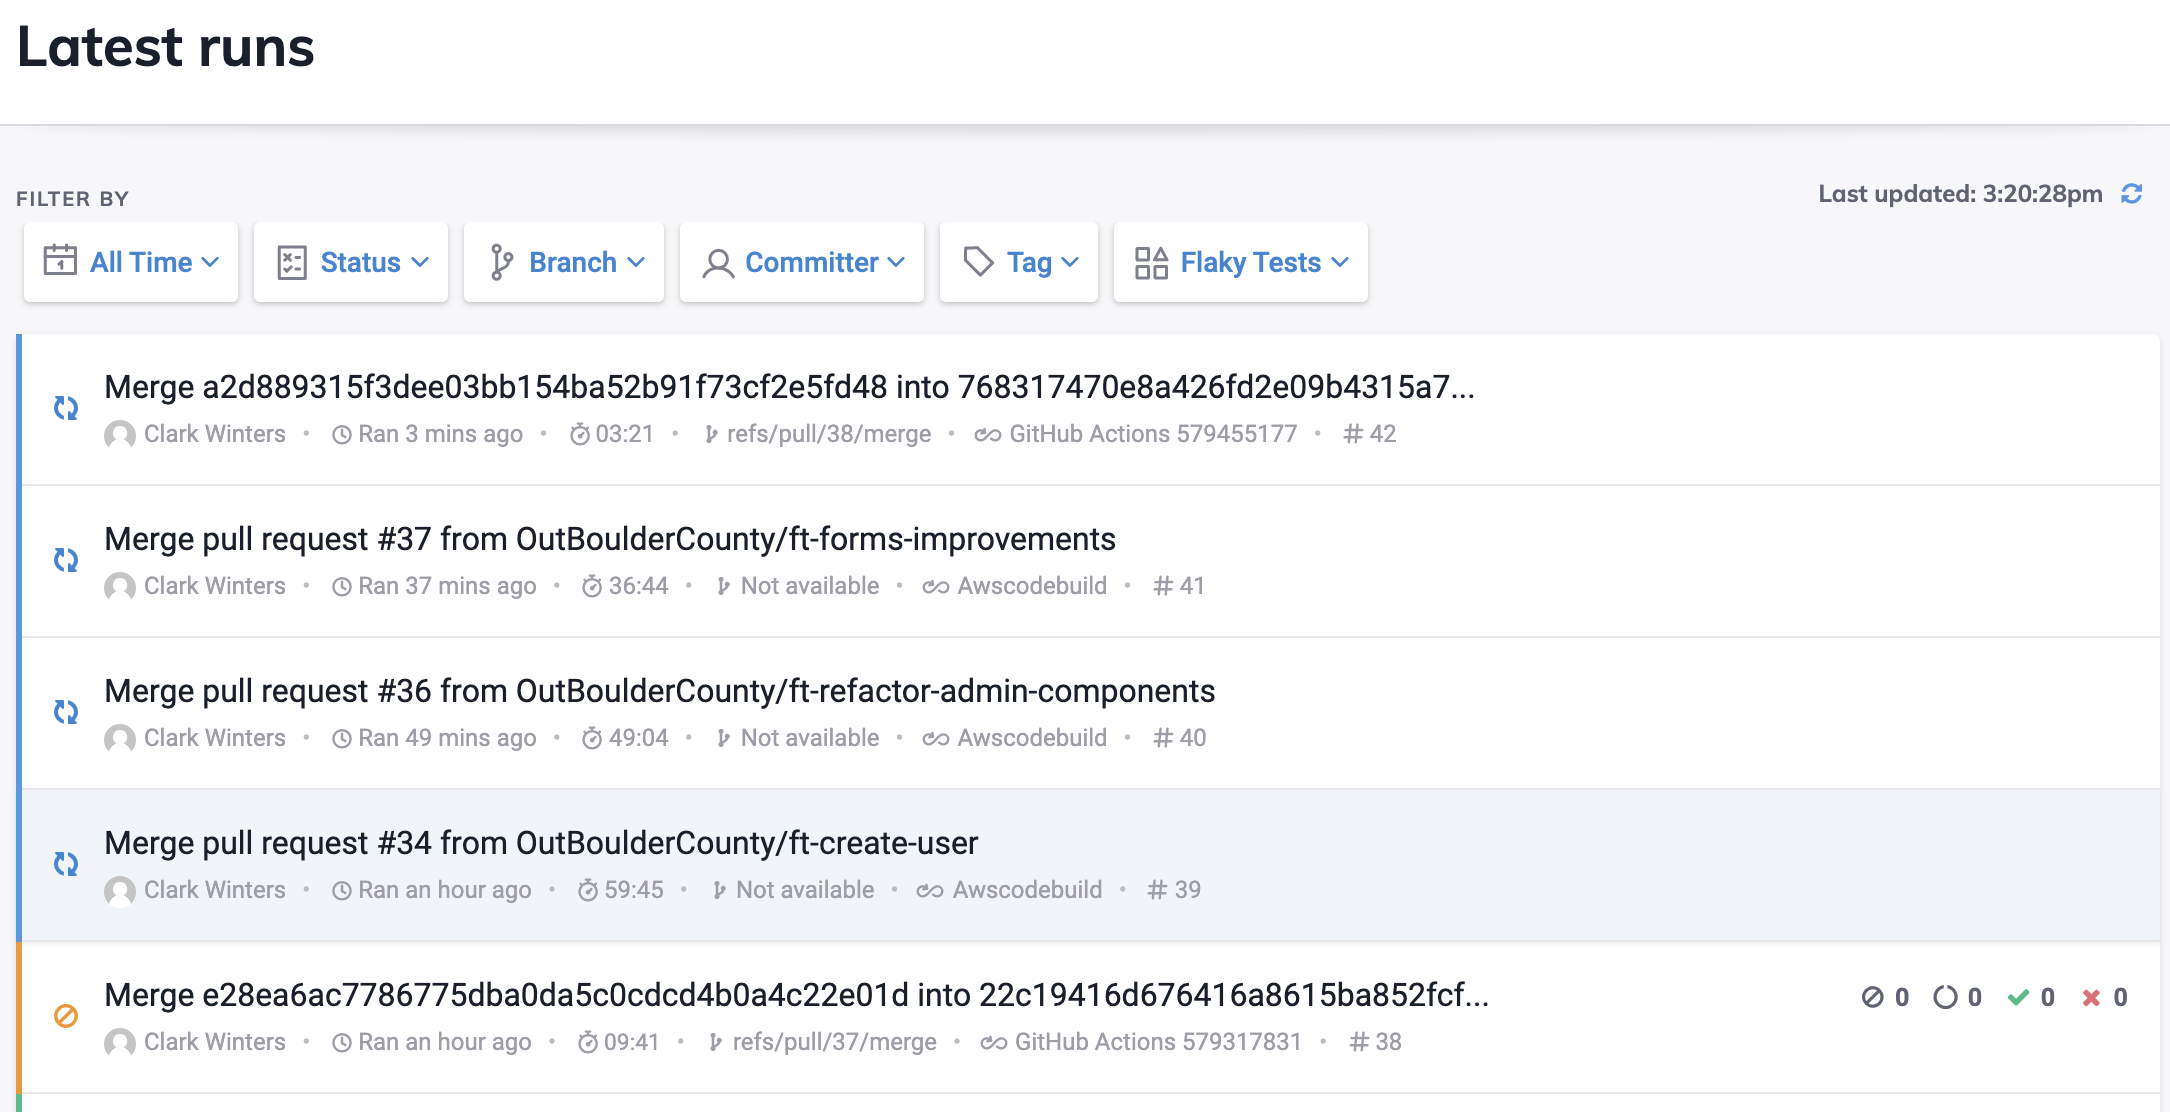
Task: Click the stopwatch icon showing 36:44 duration
Action: pyautogui.click(x=594, y=586)
